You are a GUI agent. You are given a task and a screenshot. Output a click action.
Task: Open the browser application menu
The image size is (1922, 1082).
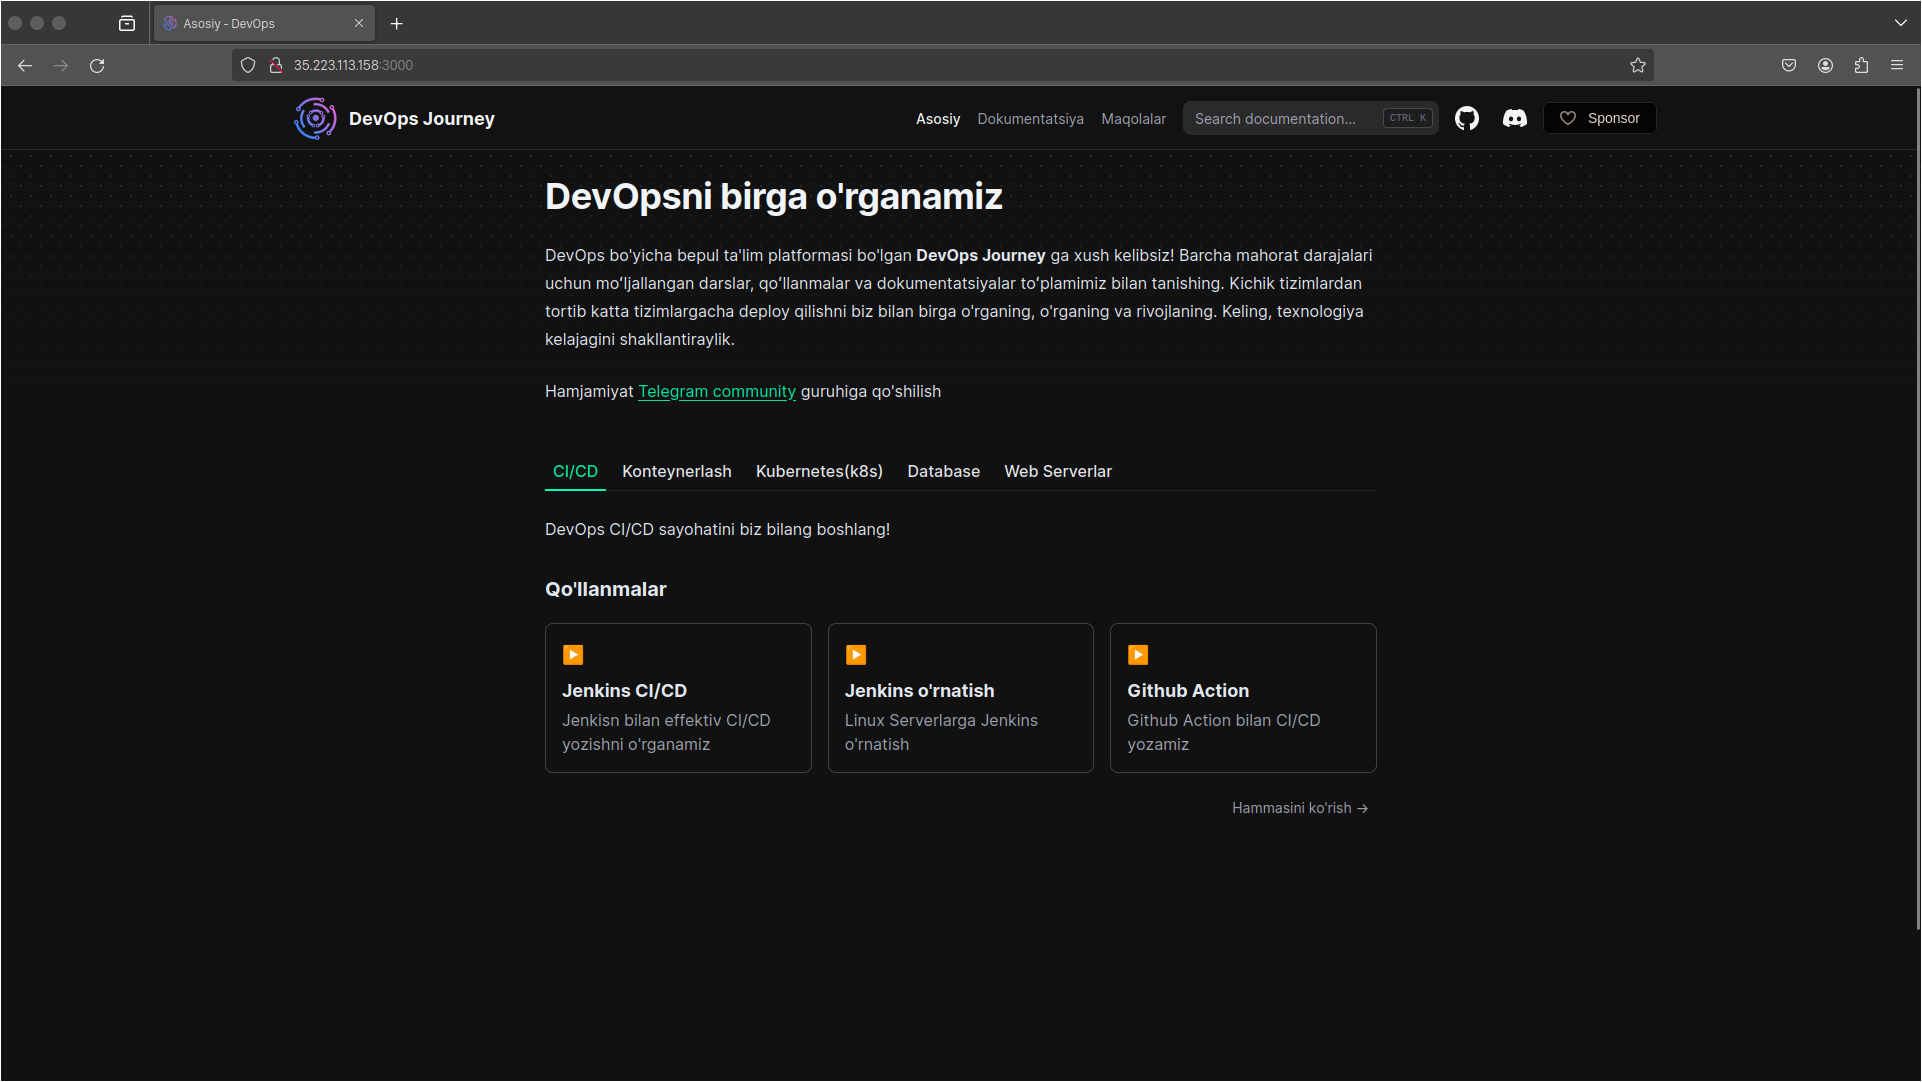click(1896, 65)
